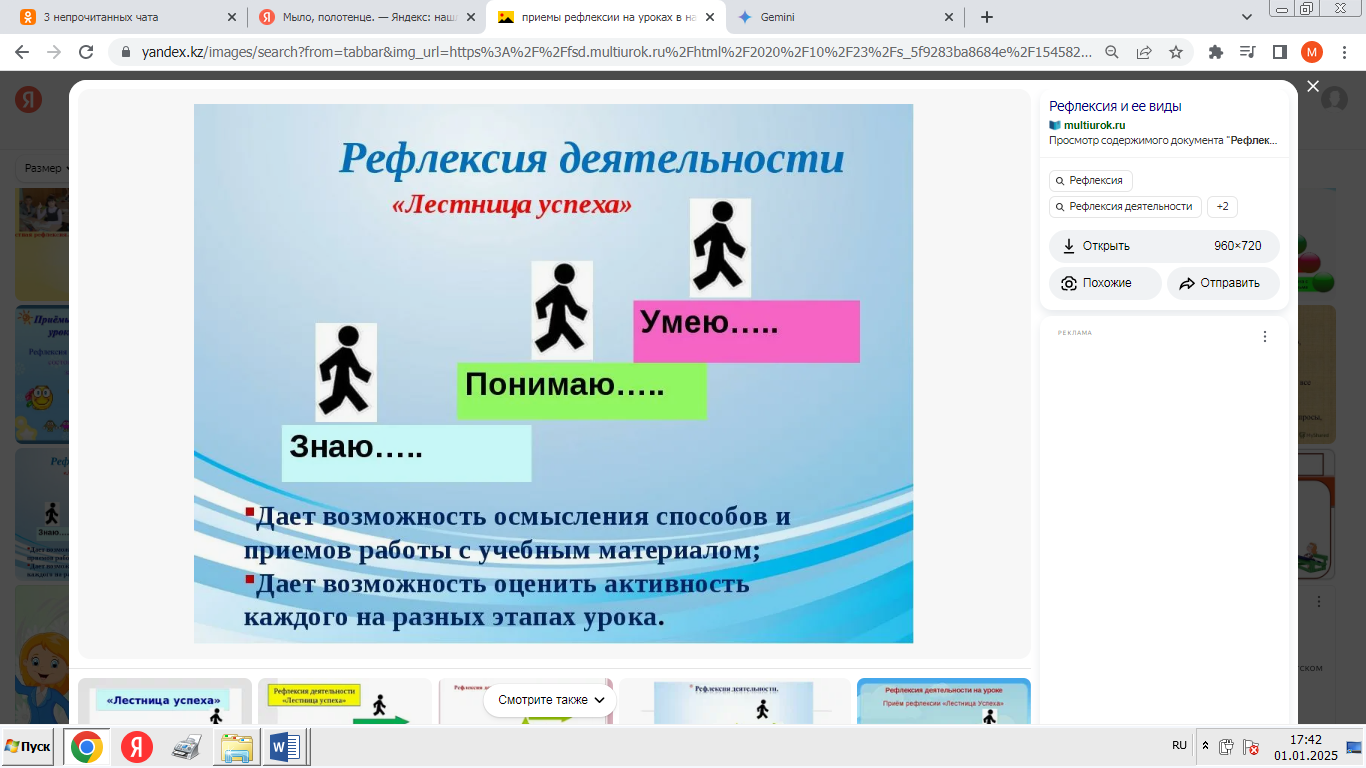Click the 'Похожие' similar images button

click(x=1105, y=283)
